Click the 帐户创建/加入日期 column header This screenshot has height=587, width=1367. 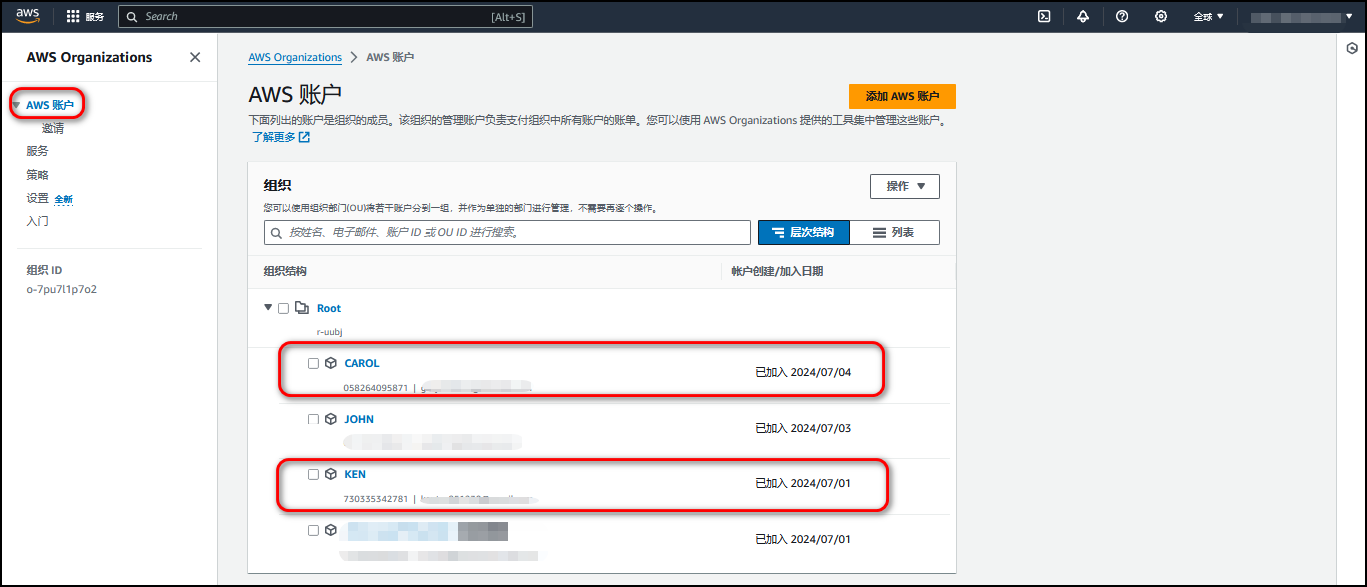point(777,271)
